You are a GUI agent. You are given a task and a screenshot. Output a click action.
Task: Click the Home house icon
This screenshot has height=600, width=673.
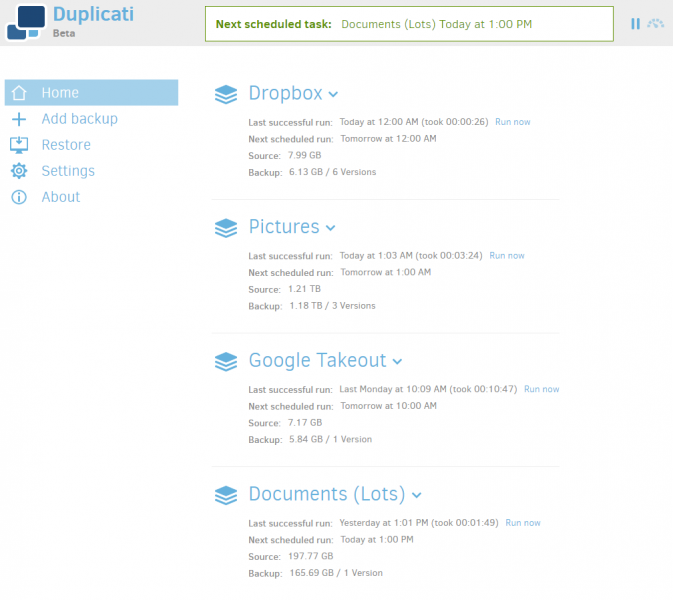coord(19,92)
